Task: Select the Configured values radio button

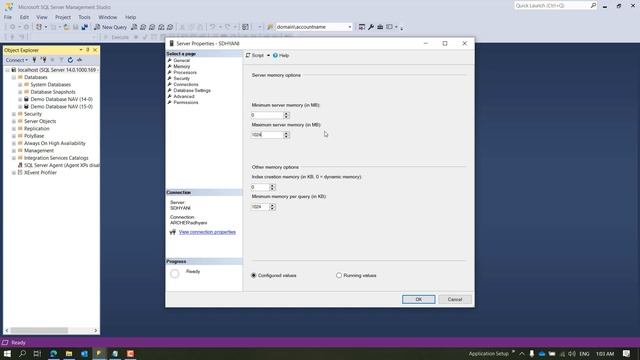Action: pos(253,276)
